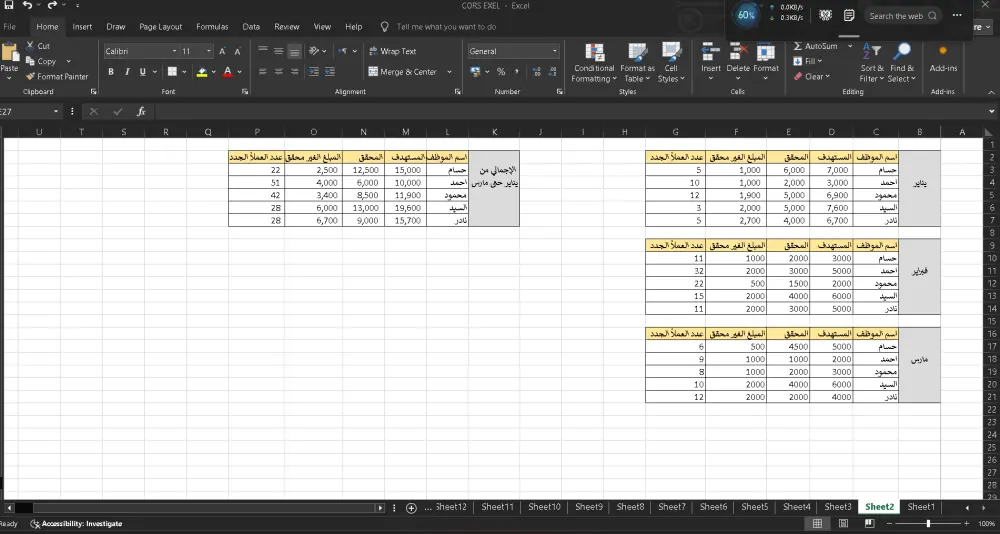Click the Insert Function fx icon
1000x534 pixels.
pyautogui.click(x=142, y=112)
